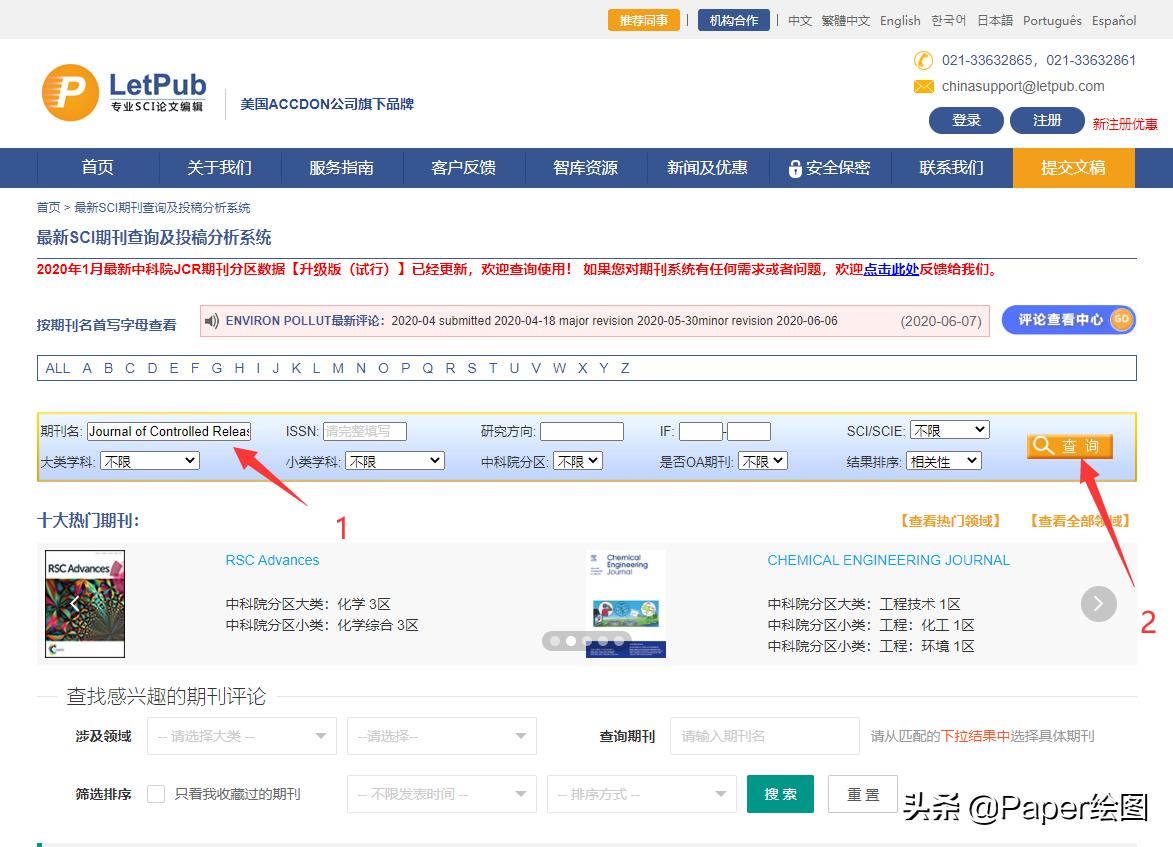
Task: Open the 结果排序 dropdown
Action: click(x=943, y=461)
